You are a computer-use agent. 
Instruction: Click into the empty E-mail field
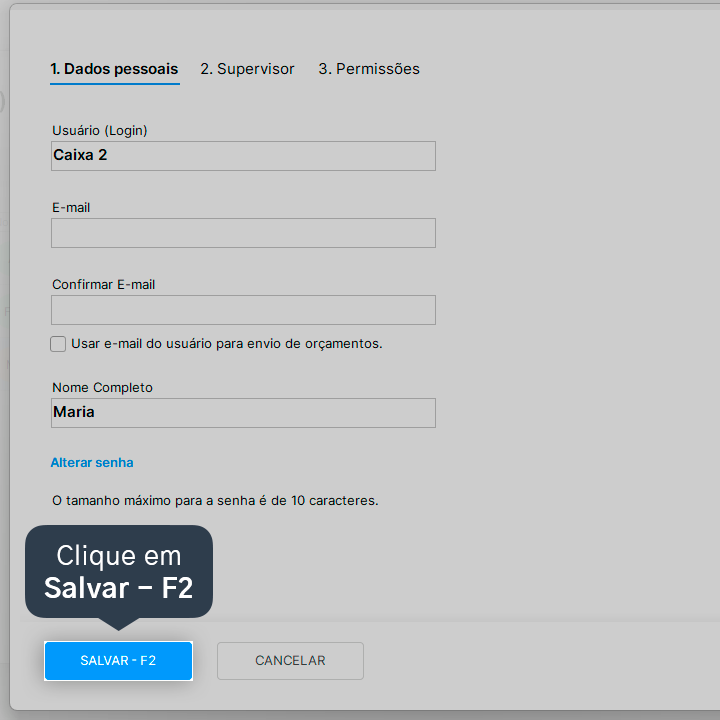(243, 233)
